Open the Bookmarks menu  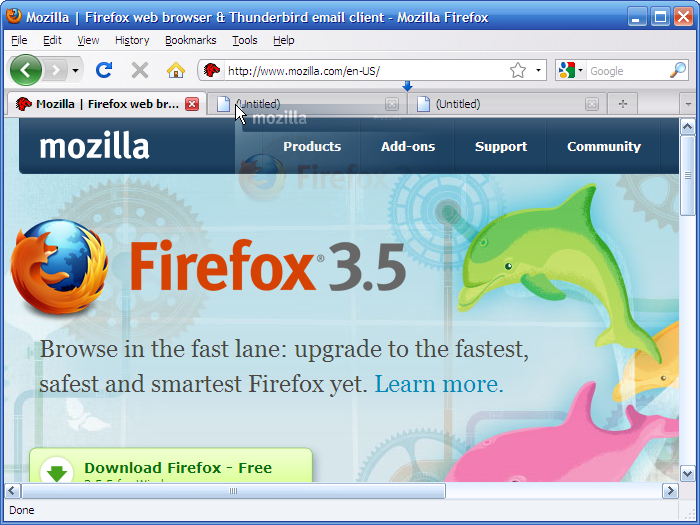coord(191,40)
